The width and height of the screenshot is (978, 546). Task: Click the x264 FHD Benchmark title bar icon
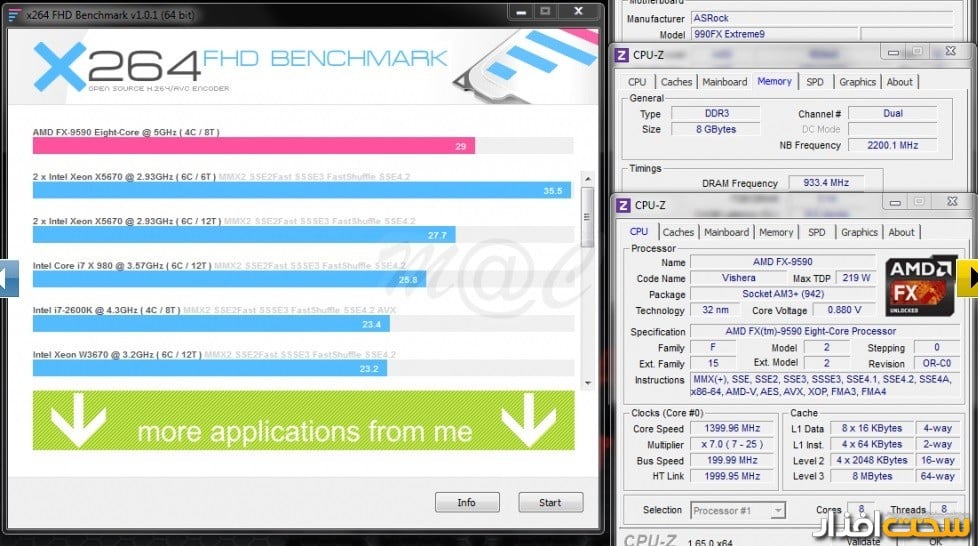(x=14, y=14)
